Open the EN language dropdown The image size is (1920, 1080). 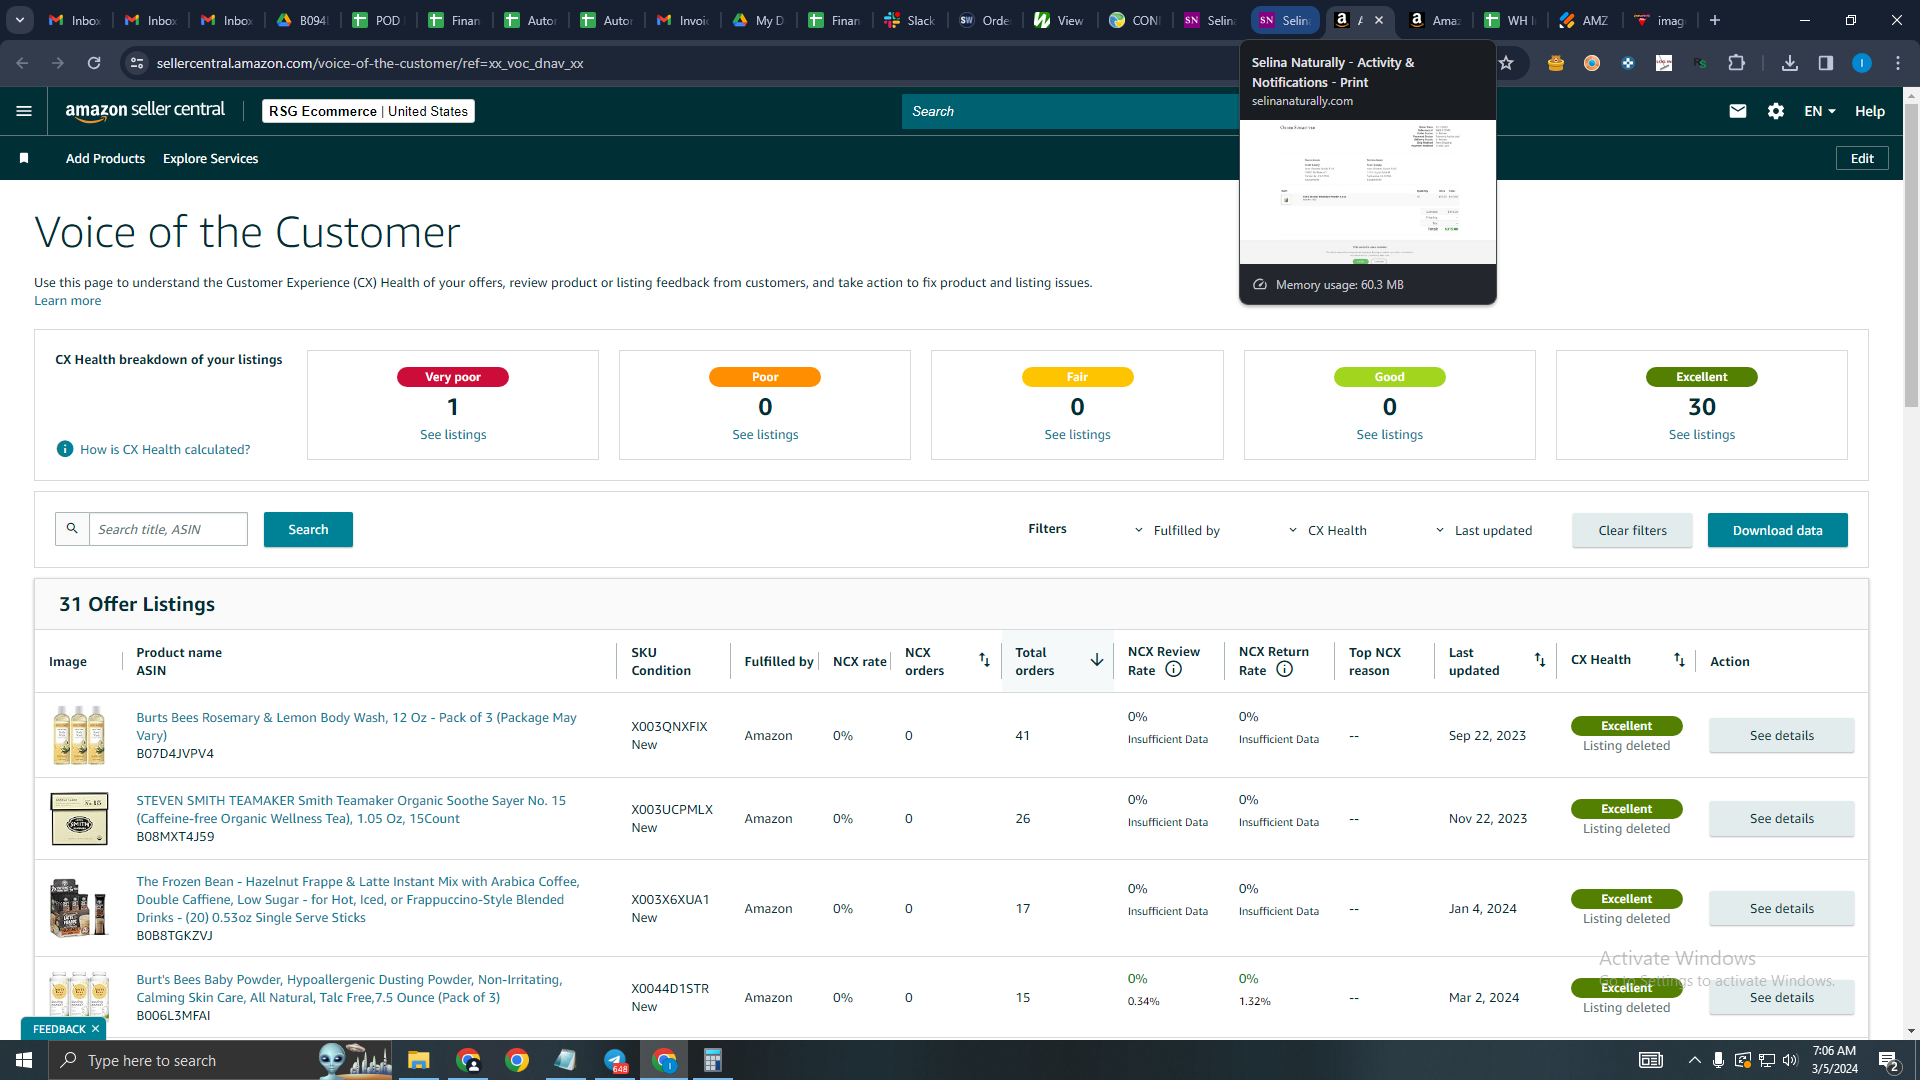click(1820, 111)
